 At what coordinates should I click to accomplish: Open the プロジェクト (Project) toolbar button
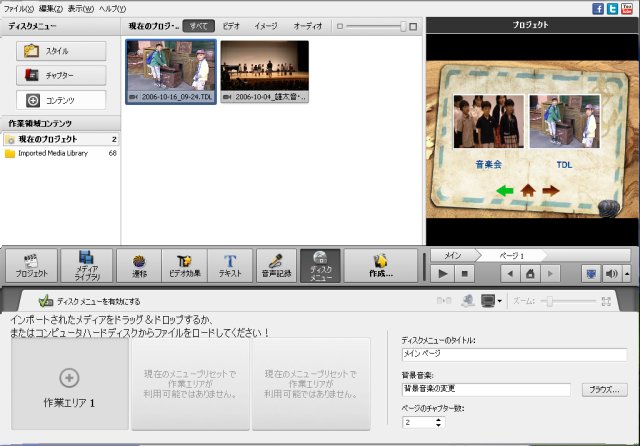click(x=31, y=266)
